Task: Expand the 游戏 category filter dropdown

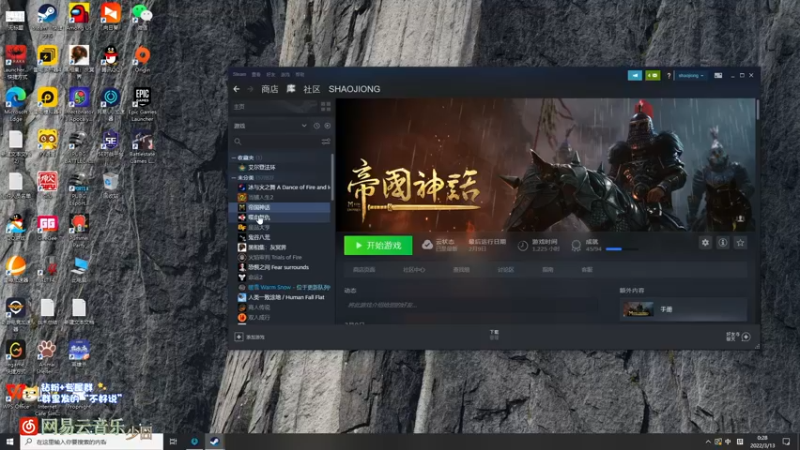Action: point(304,126)
